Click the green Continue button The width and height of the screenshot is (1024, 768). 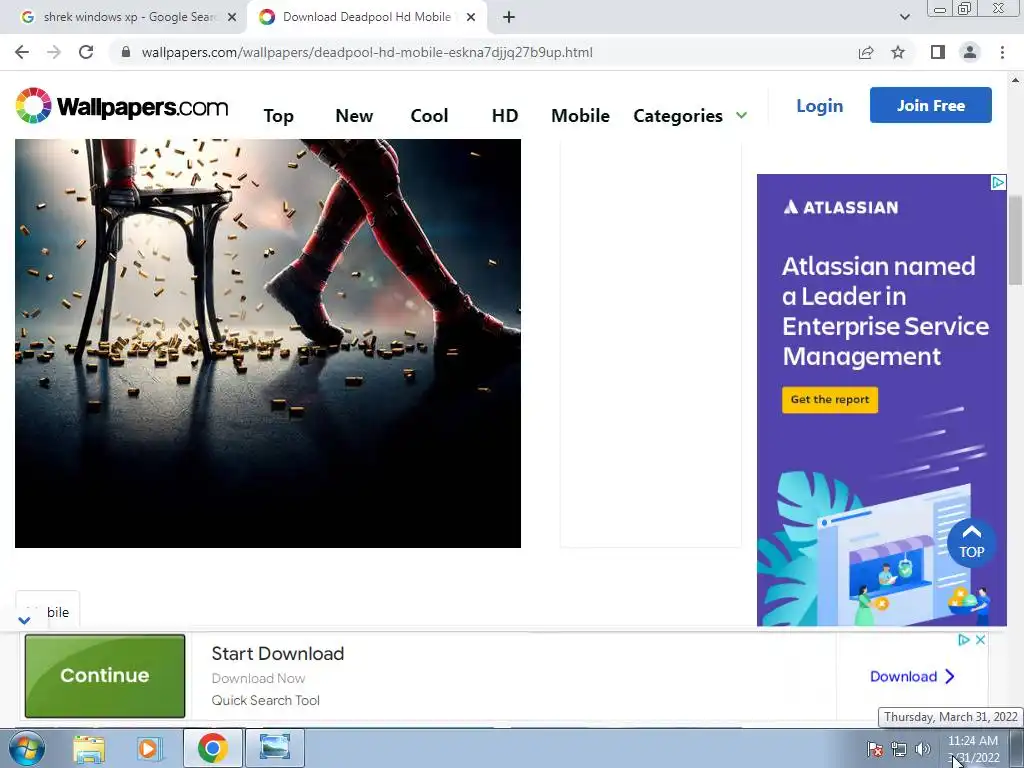(104, 675)
